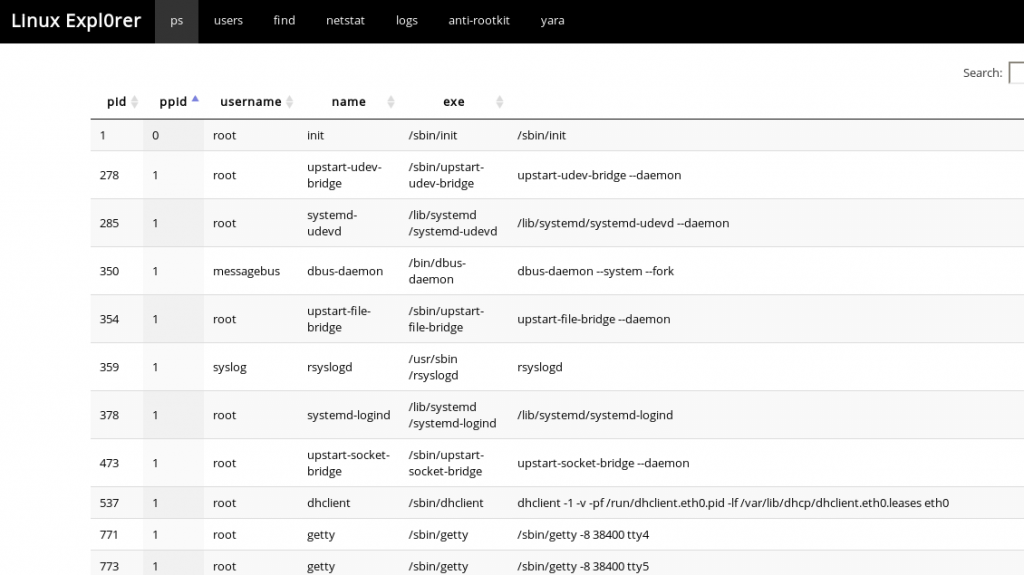
Task: Click the Search input field
Action: pos(1016,73)
